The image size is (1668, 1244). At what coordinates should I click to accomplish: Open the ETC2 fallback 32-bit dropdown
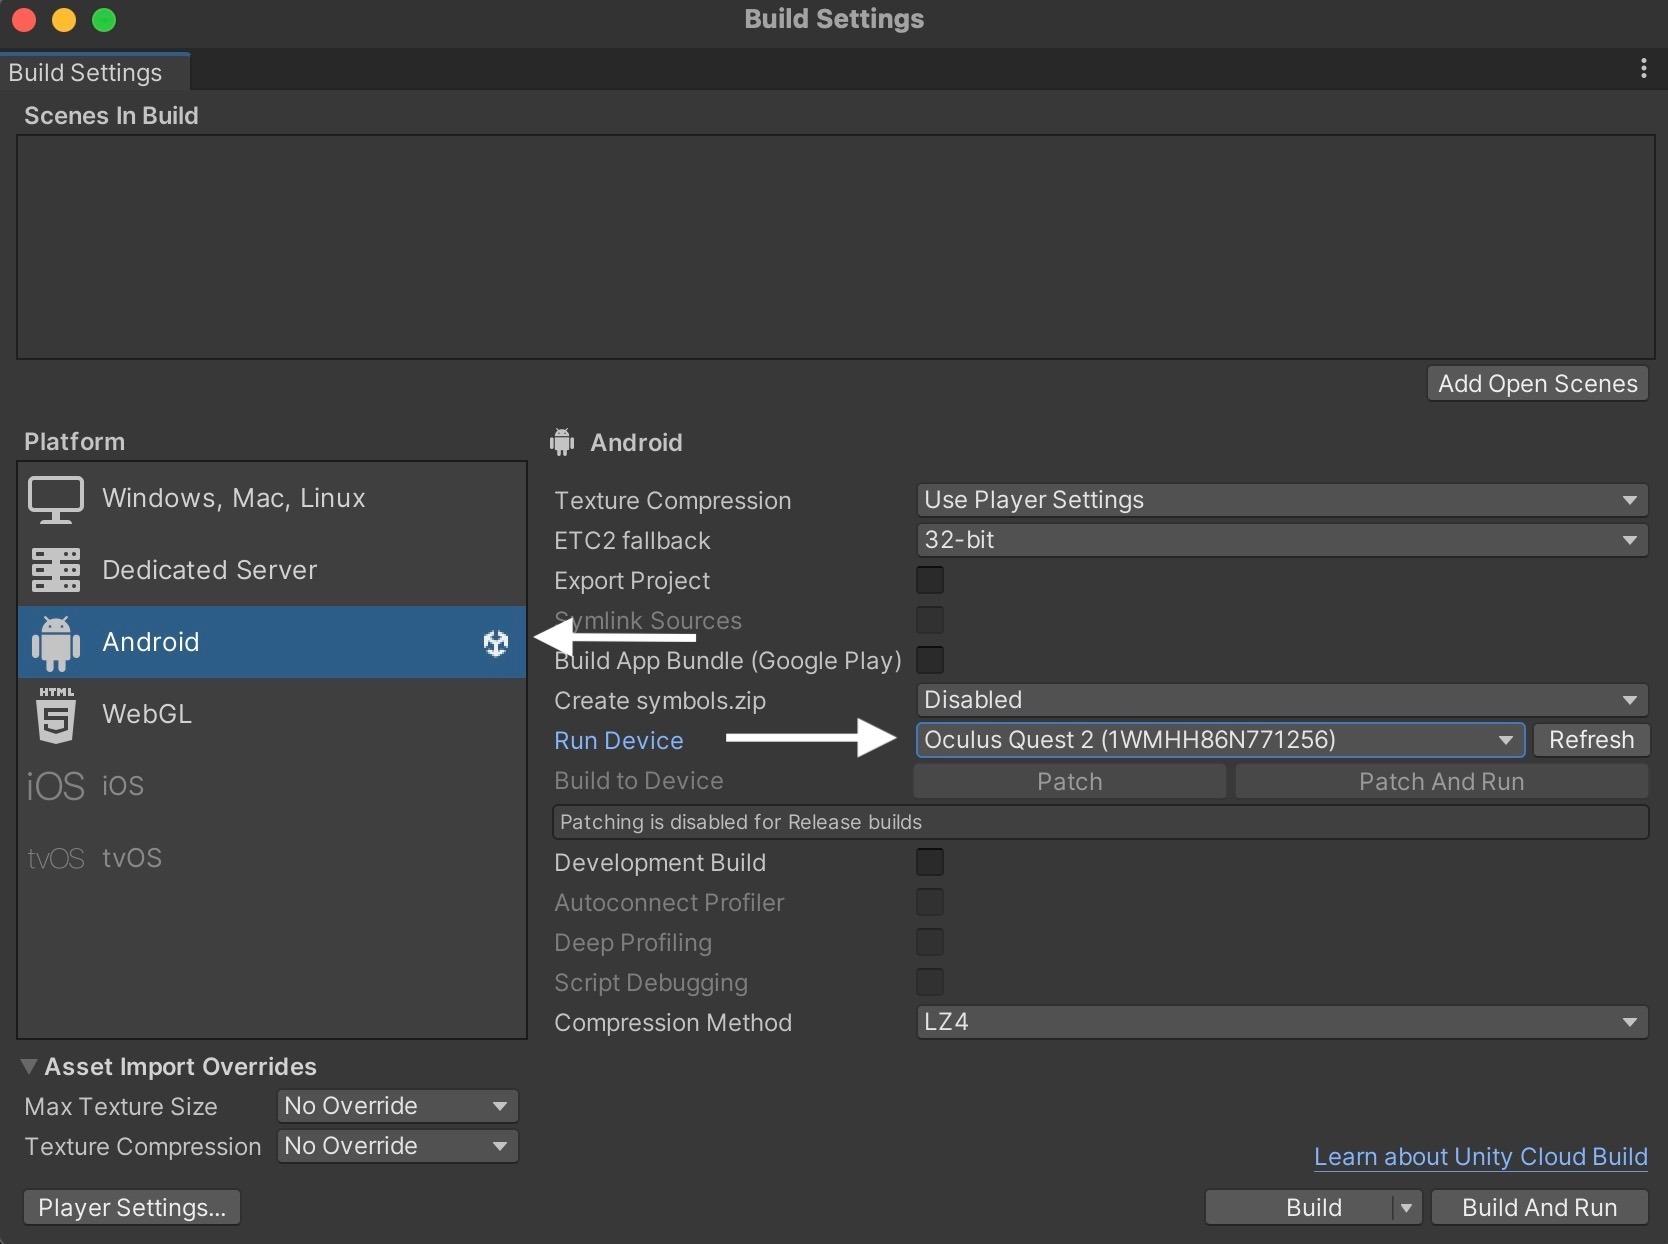[1282, 540]
